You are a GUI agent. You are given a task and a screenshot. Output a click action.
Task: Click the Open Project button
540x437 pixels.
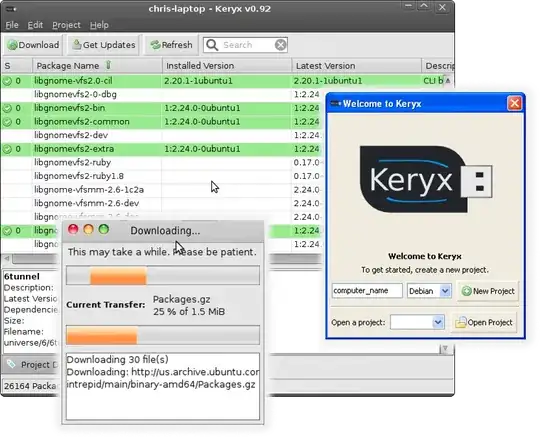click(484, 323)
